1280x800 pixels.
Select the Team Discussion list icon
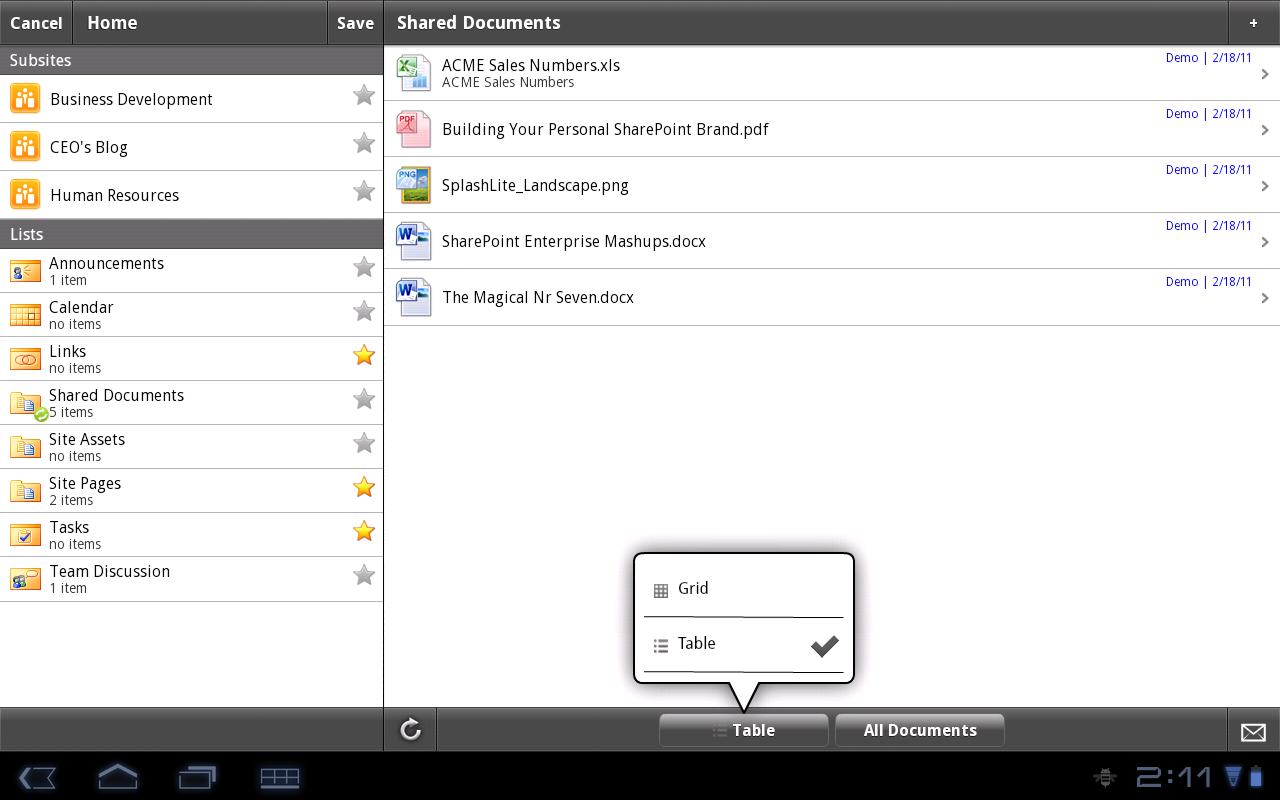click(25, 578)
